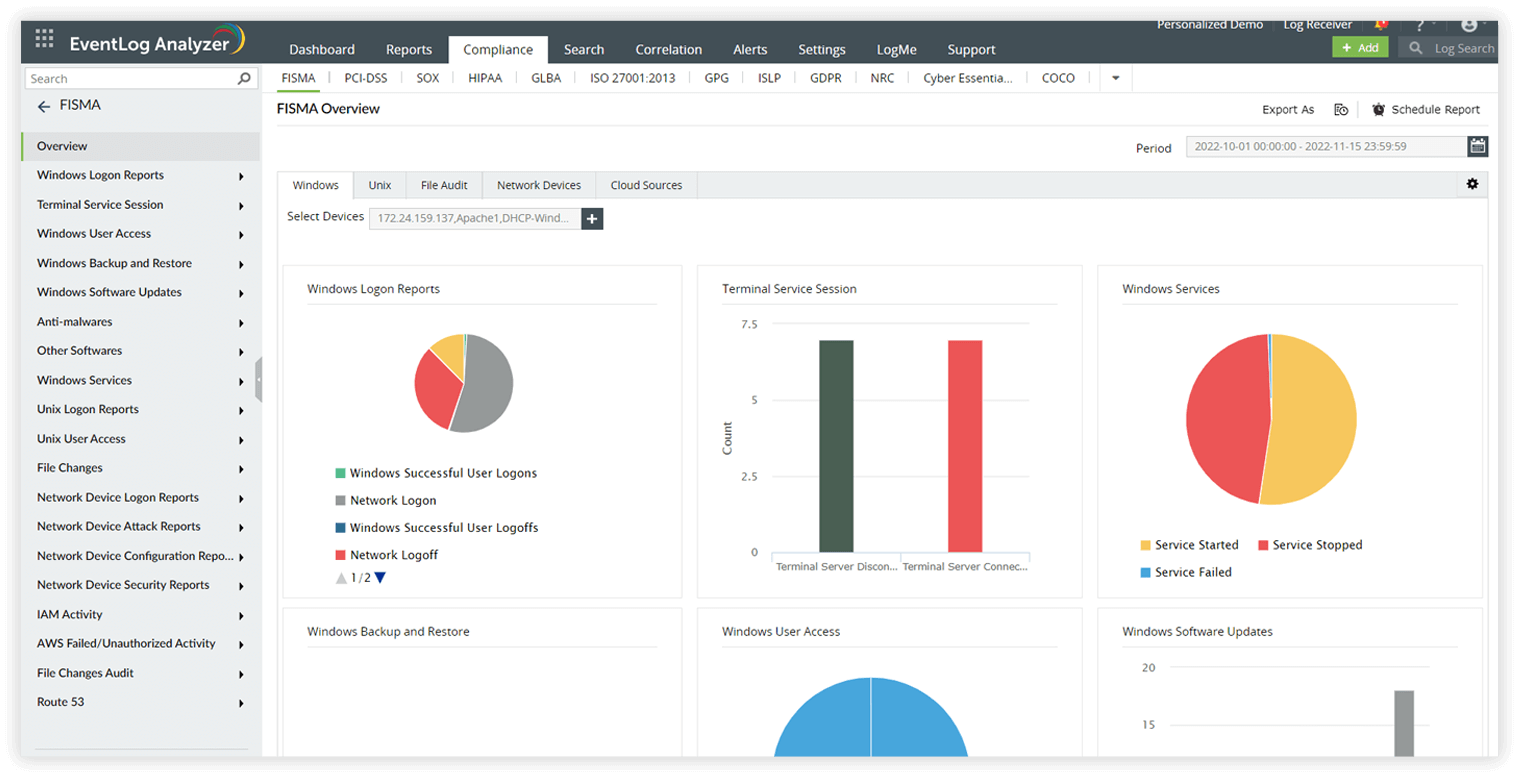Open the Support tab
The height and width of the screenshot is (778, 1519).
coord(971,49)
